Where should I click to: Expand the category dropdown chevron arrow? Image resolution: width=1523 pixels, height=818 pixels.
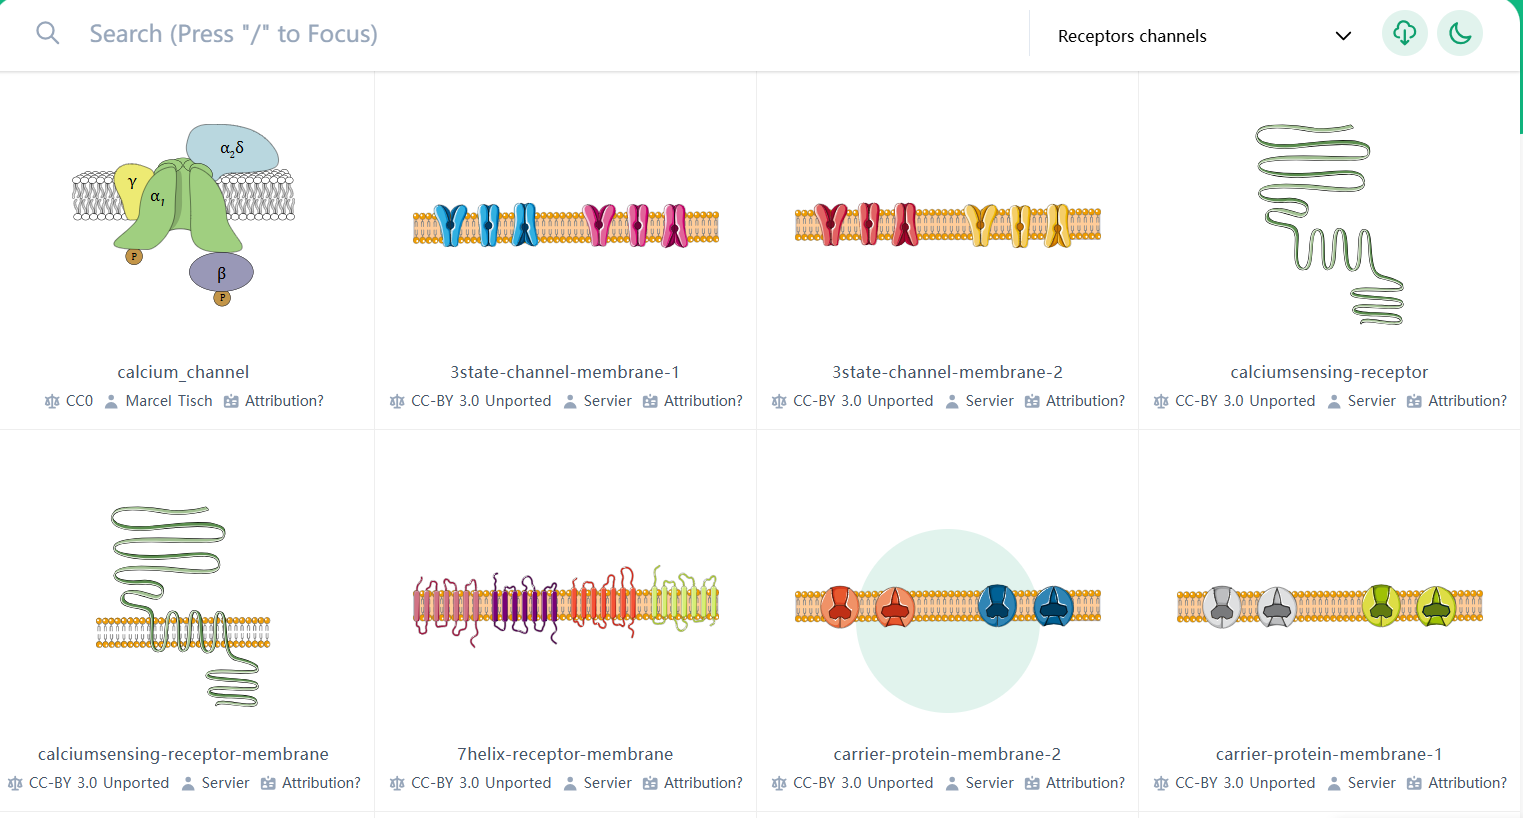(x=1343, y=36)
